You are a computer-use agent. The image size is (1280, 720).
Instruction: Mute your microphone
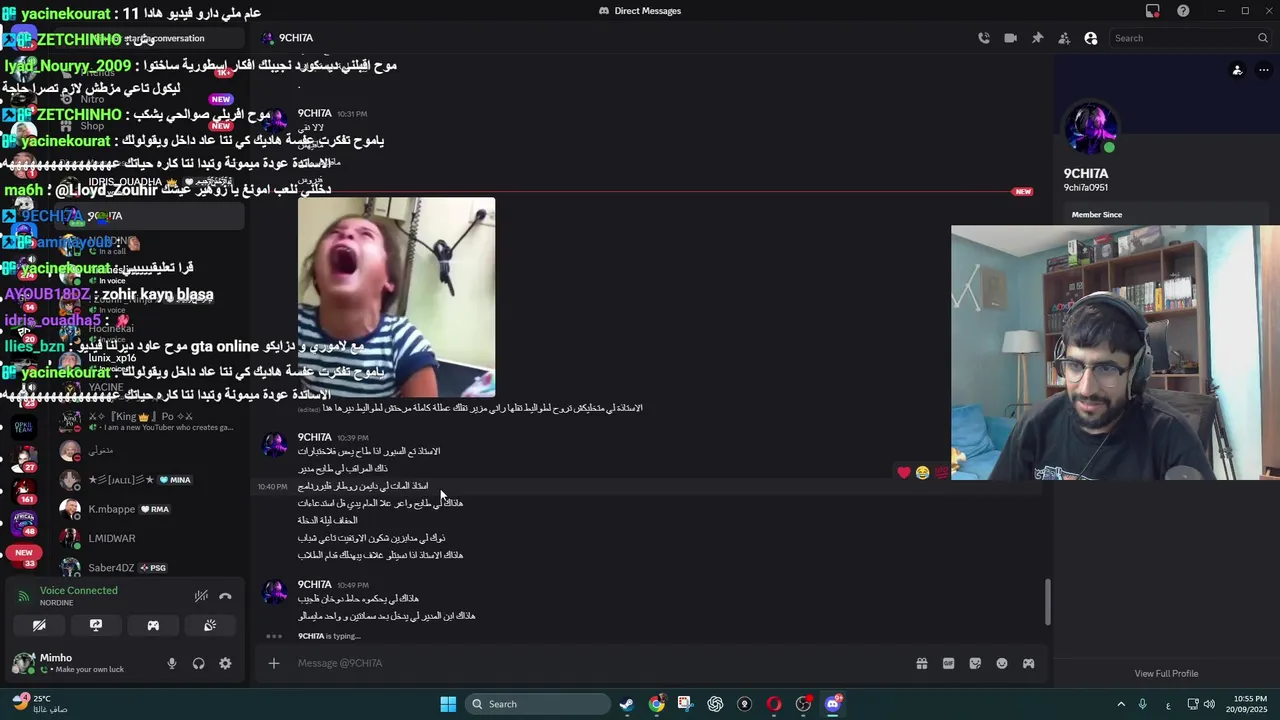coord(172,663)
